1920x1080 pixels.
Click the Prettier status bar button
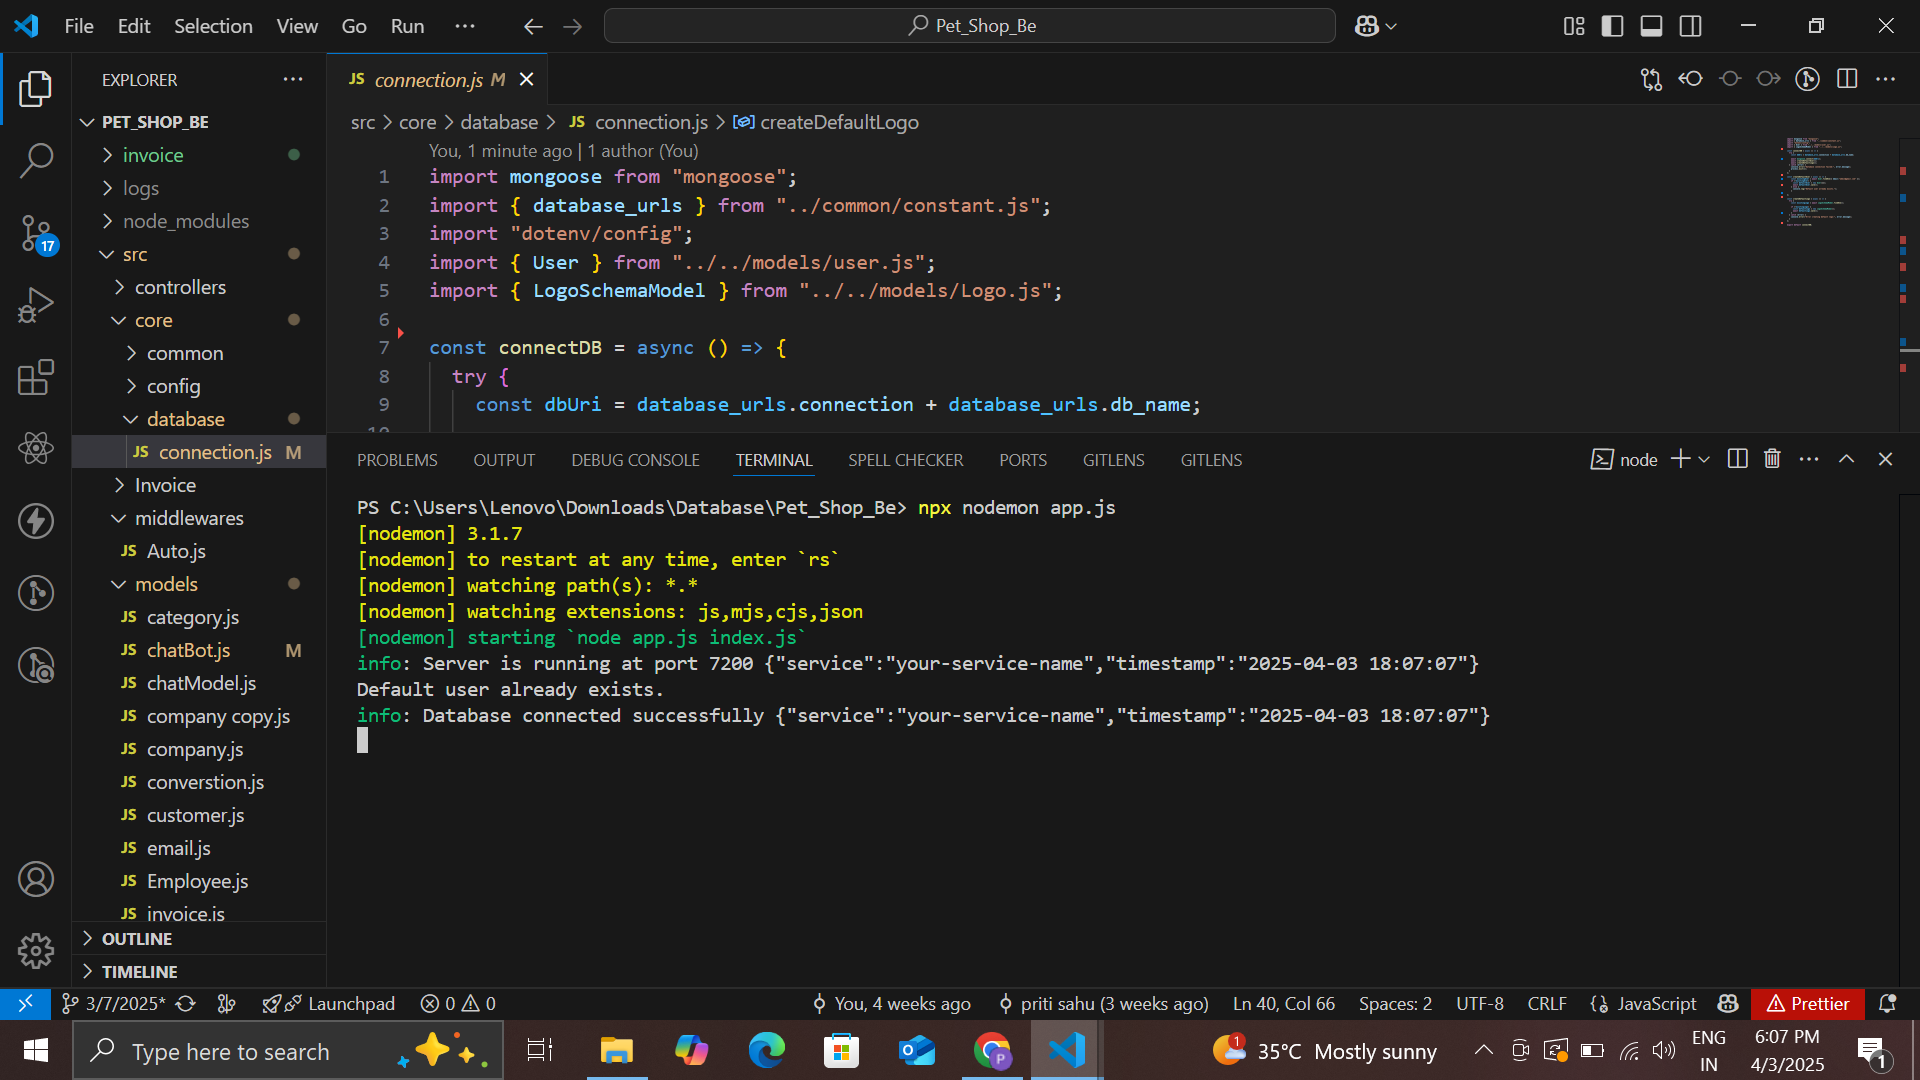[1808, 1003]
